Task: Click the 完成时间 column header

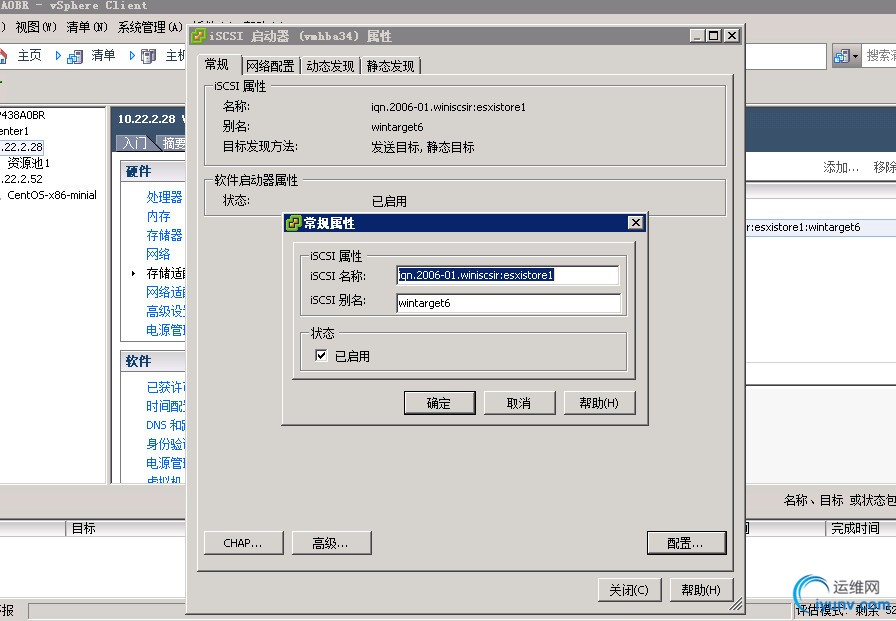Action: [x=855, y=528]
